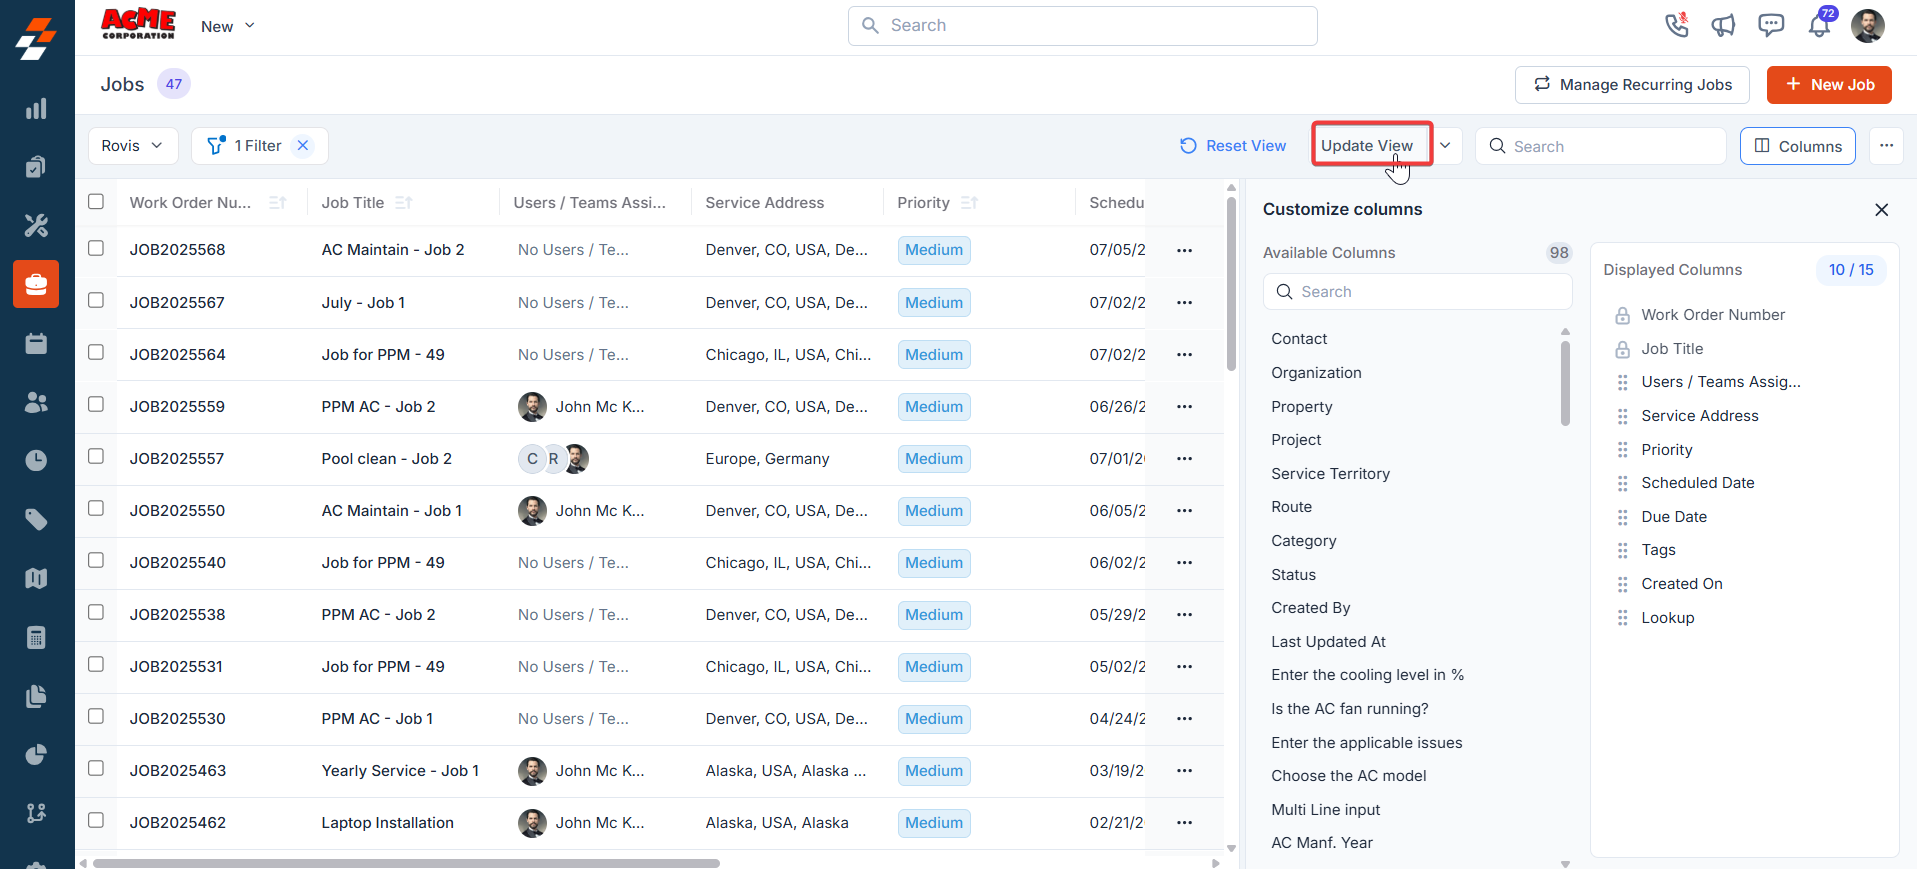This screenshot has height=869, width=1917.
Task: Sort by Work Order Number column icon
Action: point(278,203)
